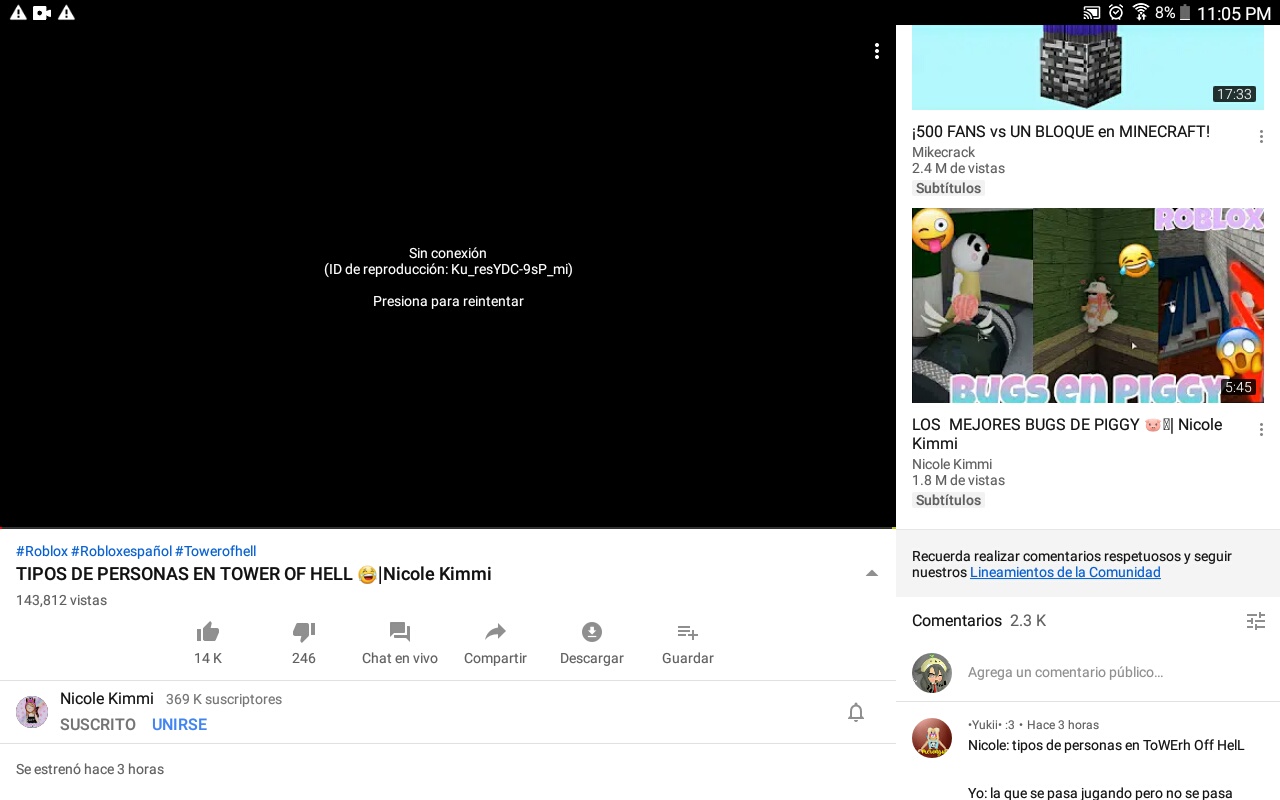Like the video with thumbs up icon
This screenshot has width=1280, height=800.
[x=208, y=632]
